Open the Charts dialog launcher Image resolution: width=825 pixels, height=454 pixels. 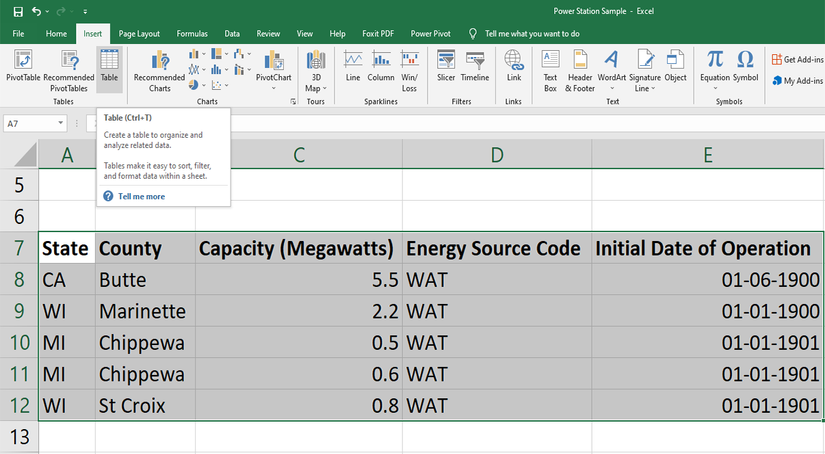coord(293,102)
